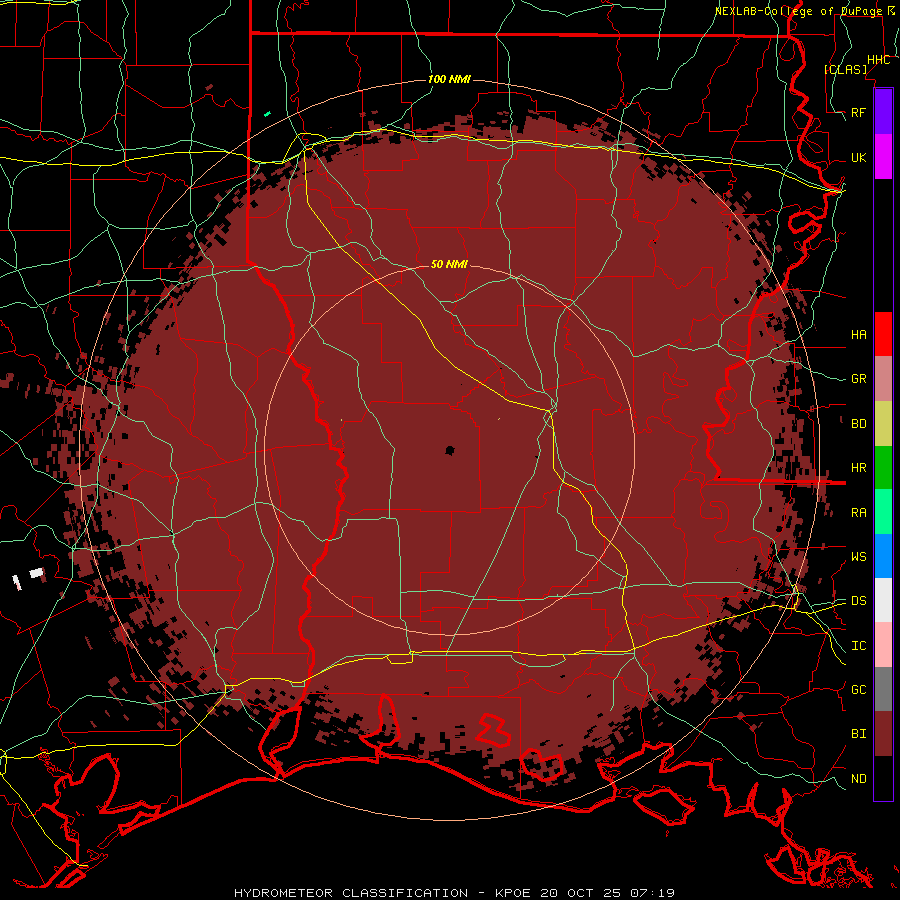Click the RF purple legend swatch
The width and height of the screenshot is (900, 900).
pos(883,112)
